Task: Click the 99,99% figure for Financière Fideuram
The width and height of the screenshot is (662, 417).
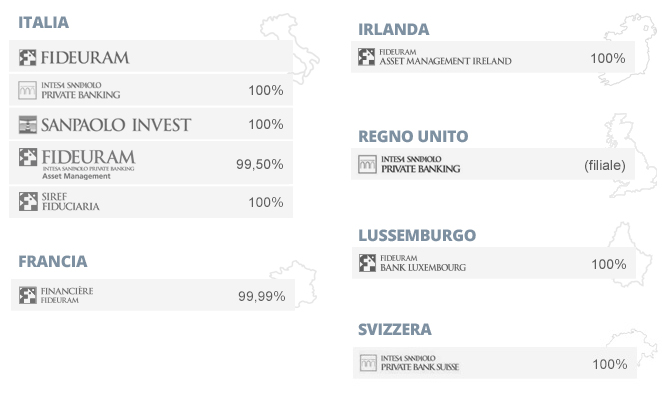Action: point(262,296)
